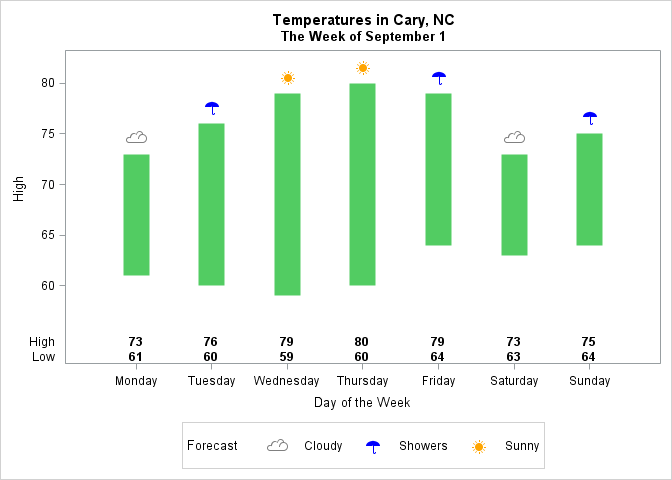672x480 pixels.
Task: Click the sun icon above Thursday's bar
Action: click(363, 68)
